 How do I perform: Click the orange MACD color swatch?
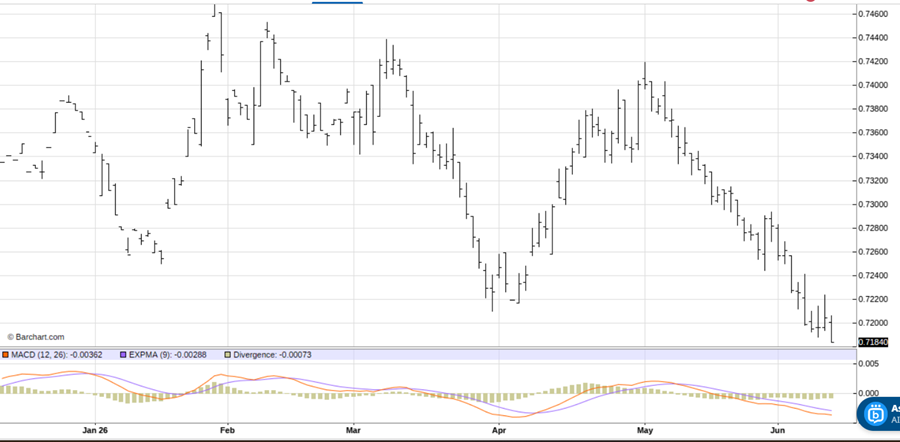point(6,355)
